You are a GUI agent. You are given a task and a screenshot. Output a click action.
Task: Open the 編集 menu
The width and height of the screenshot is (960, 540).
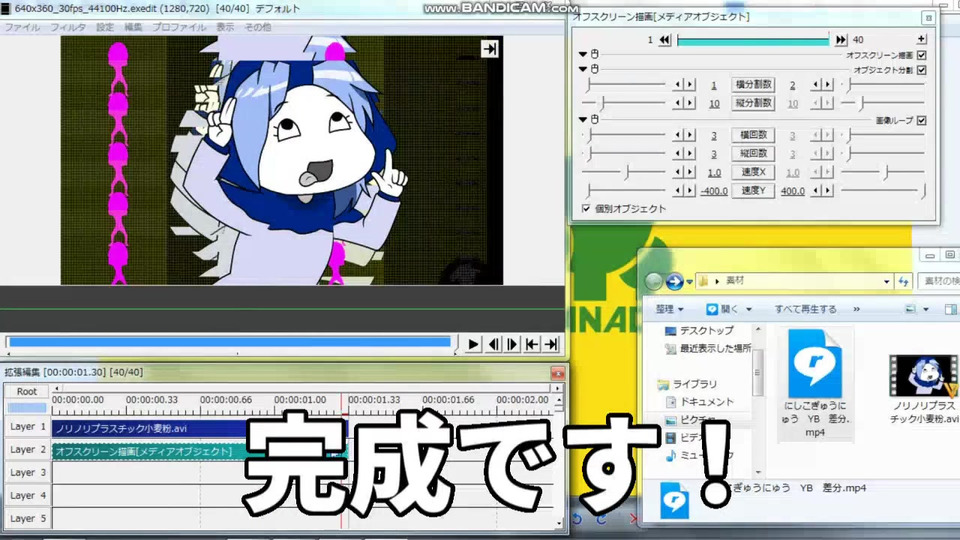point(133,28)
